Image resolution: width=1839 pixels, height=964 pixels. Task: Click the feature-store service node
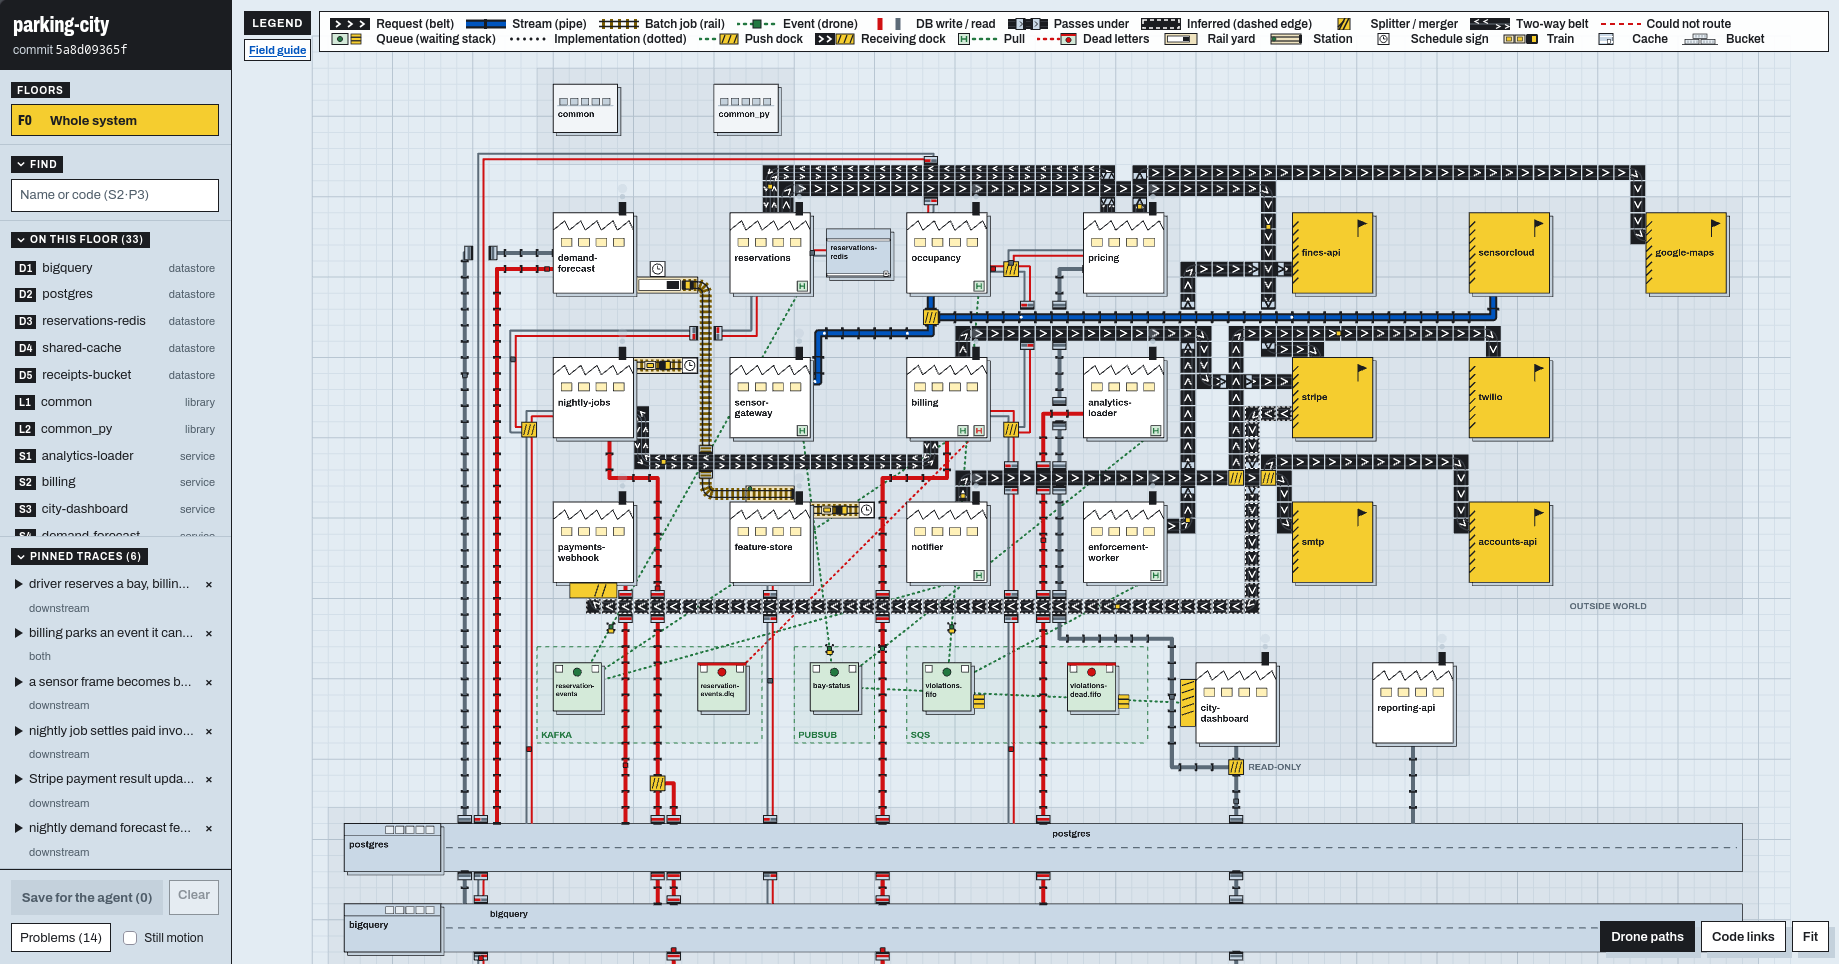(x=770, y=543)
